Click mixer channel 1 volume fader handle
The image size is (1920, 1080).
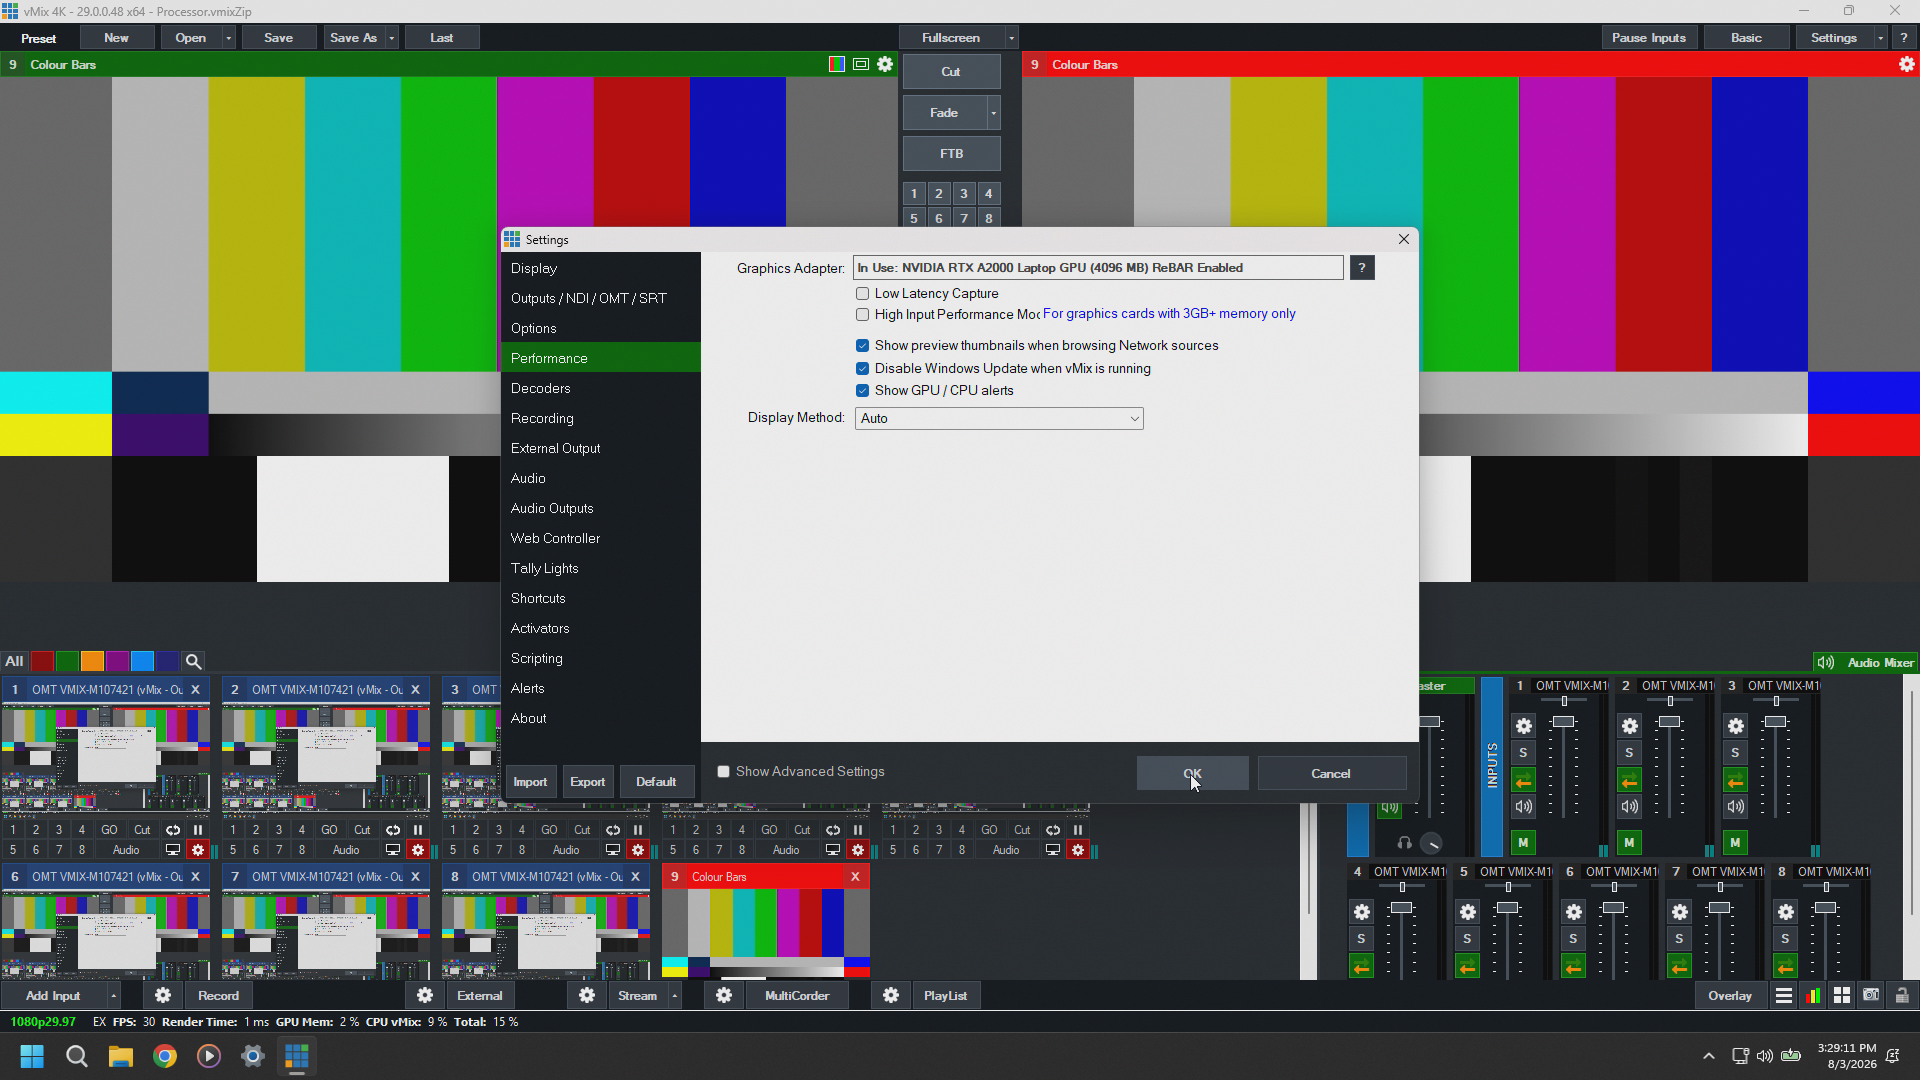1564,722
